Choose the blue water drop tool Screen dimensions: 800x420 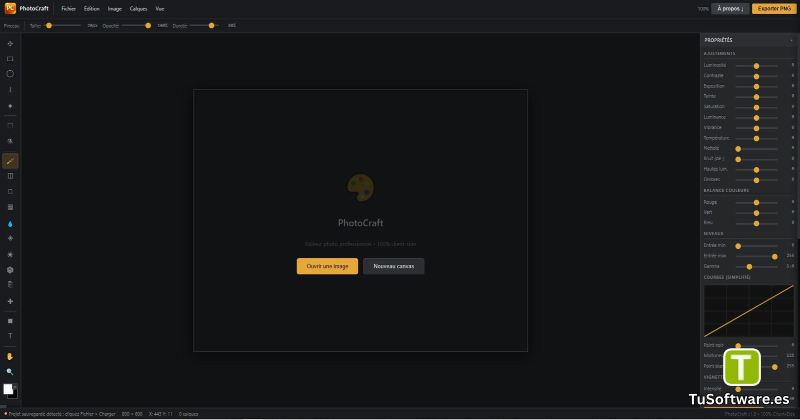(x=10, y=224)
